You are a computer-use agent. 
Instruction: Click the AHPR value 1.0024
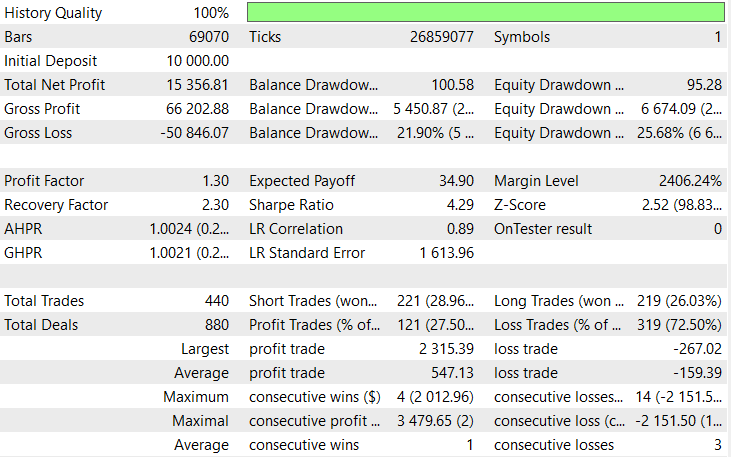(x=189, y=229)
